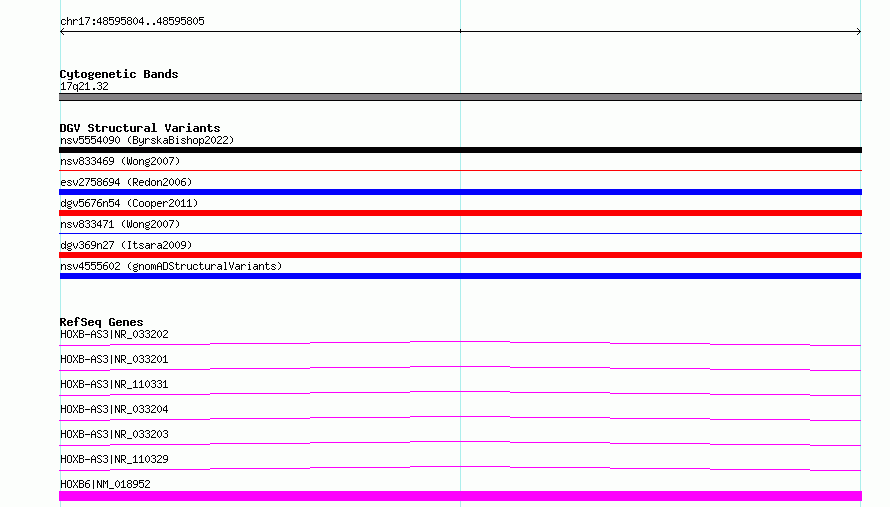The image size is (890, 507).
Task: Click the gray 17q21.32 cytogenetic band bar
Action: 460,97
